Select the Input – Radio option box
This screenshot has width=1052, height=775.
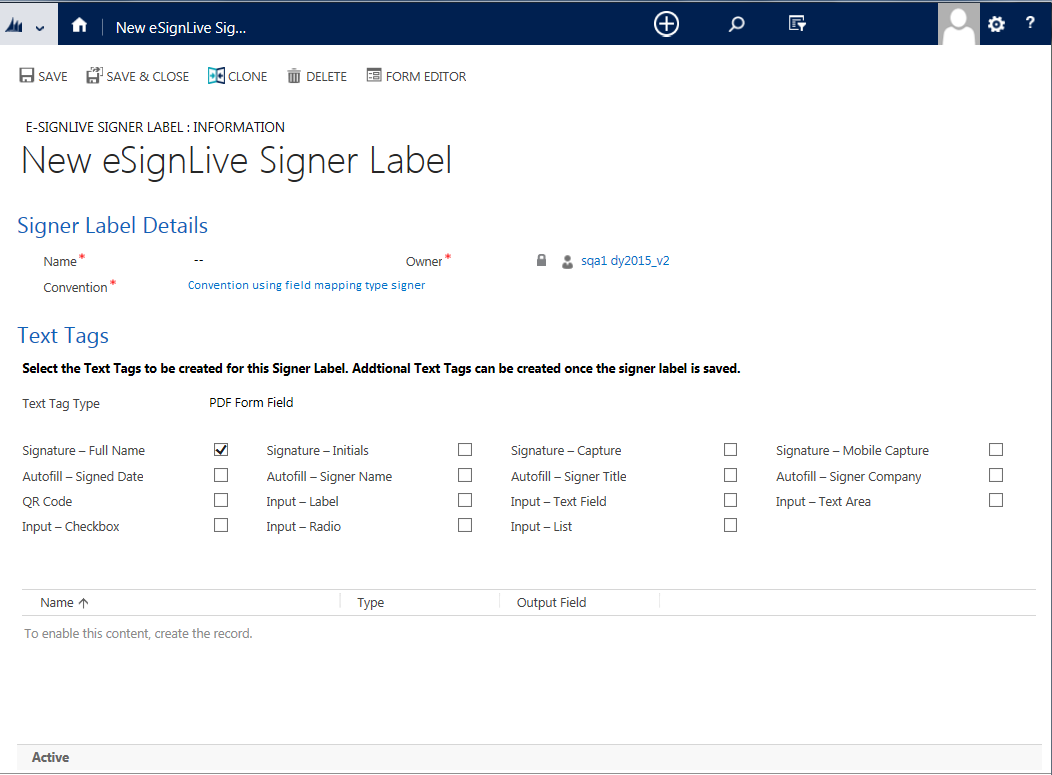coord(465,525)
